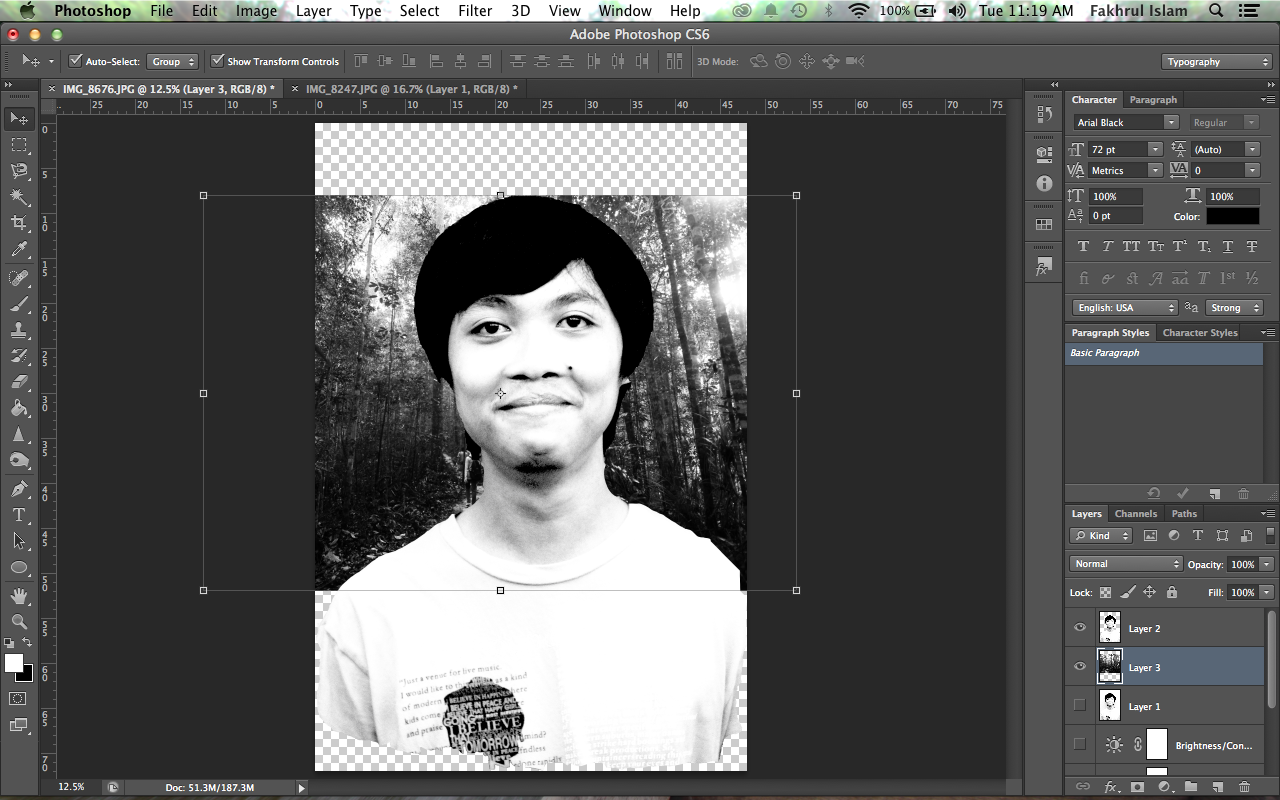Lock transparent pixels of layer
Image resolution: width=1280 pixels, height=800 pixels.
[x=1105, y=592]
